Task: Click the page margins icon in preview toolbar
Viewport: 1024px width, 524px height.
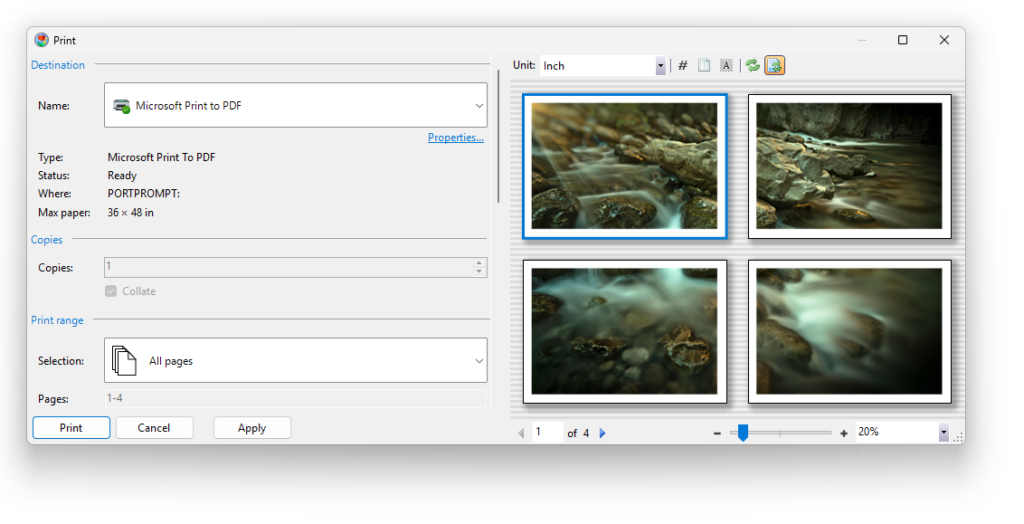Action: [x=704, y=66]
